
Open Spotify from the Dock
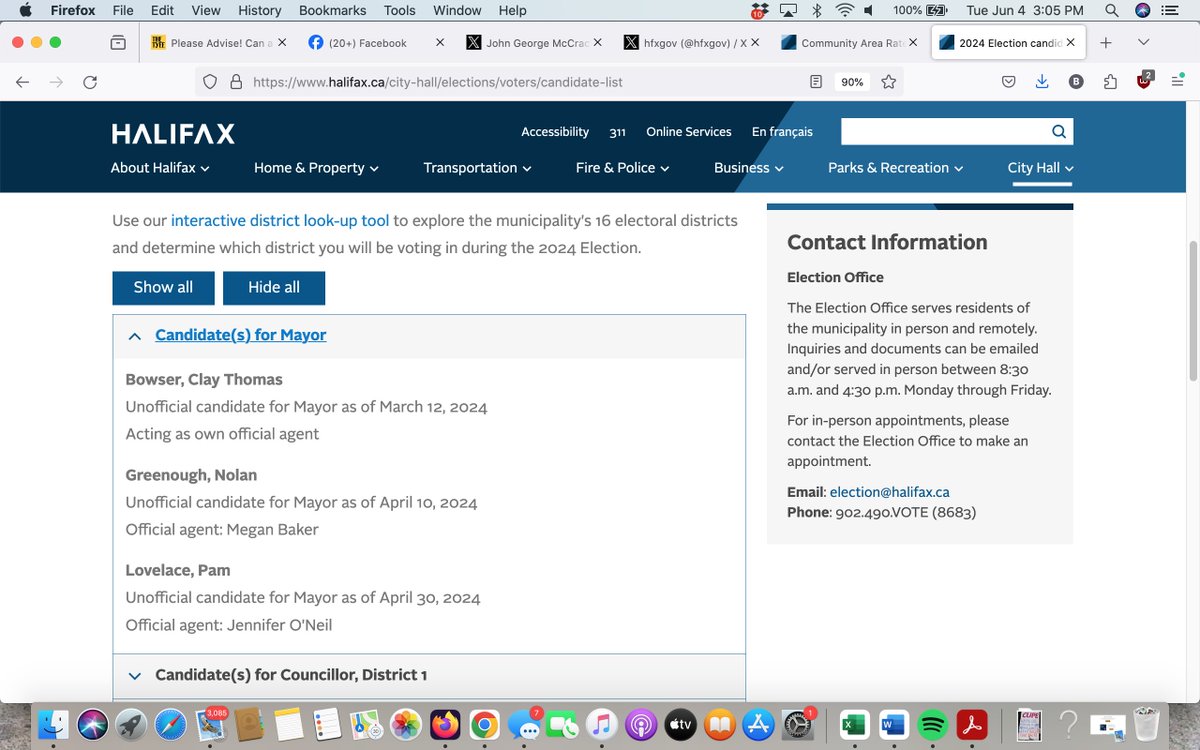click(931, 724)
